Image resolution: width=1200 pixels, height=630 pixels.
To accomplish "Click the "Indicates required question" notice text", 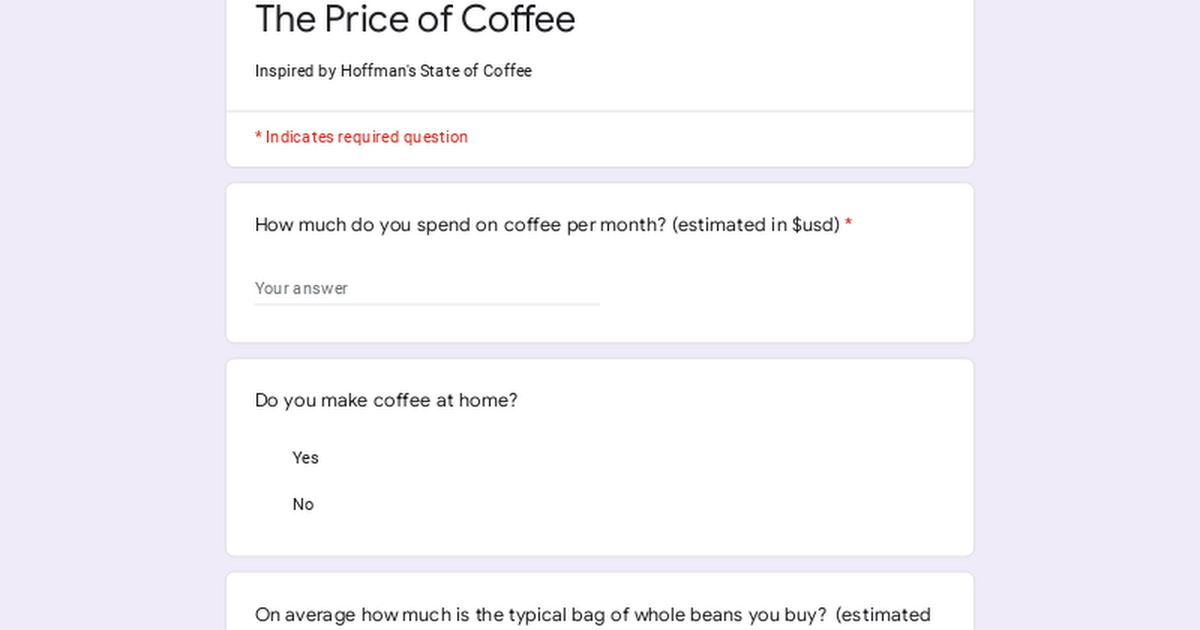I will 366,137.
